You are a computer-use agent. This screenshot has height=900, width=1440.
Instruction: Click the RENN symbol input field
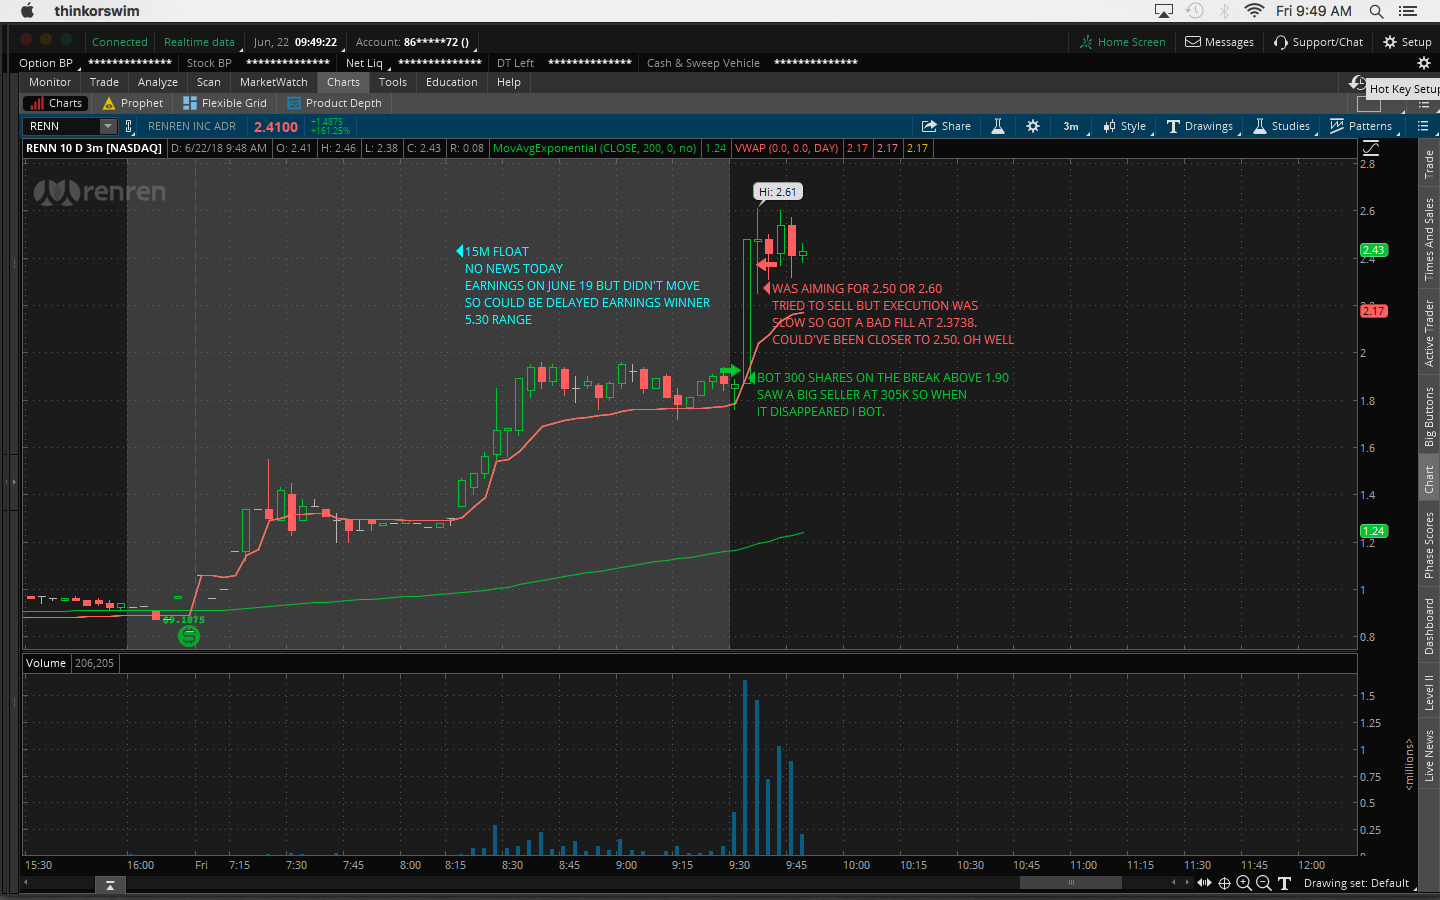pyautogui.click(x=62, y=126)
